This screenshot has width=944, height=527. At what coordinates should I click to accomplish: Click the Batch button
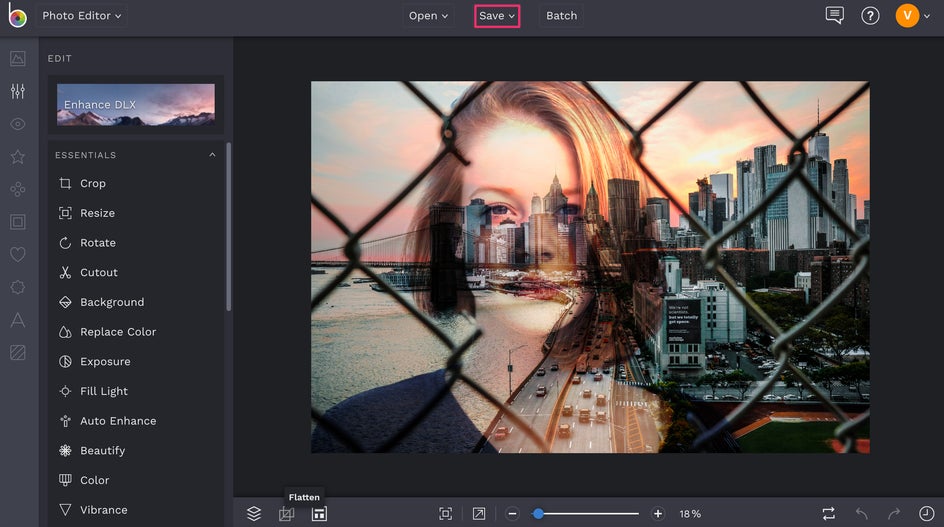pos(561,16)
